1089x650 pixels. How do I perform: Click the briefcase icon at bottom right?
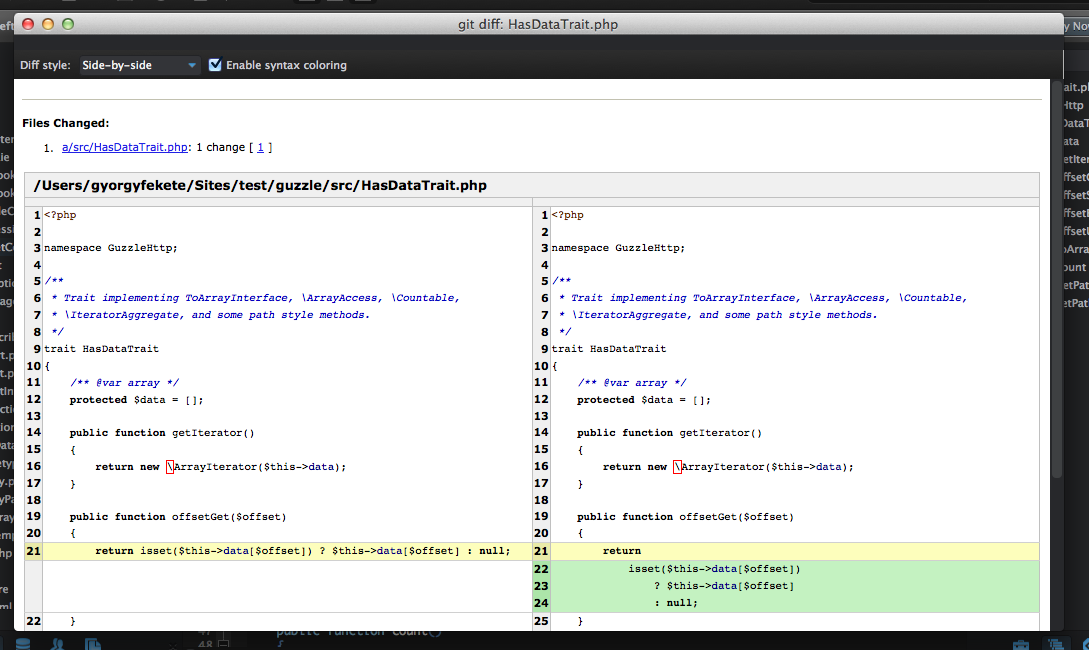(1020, 643)
